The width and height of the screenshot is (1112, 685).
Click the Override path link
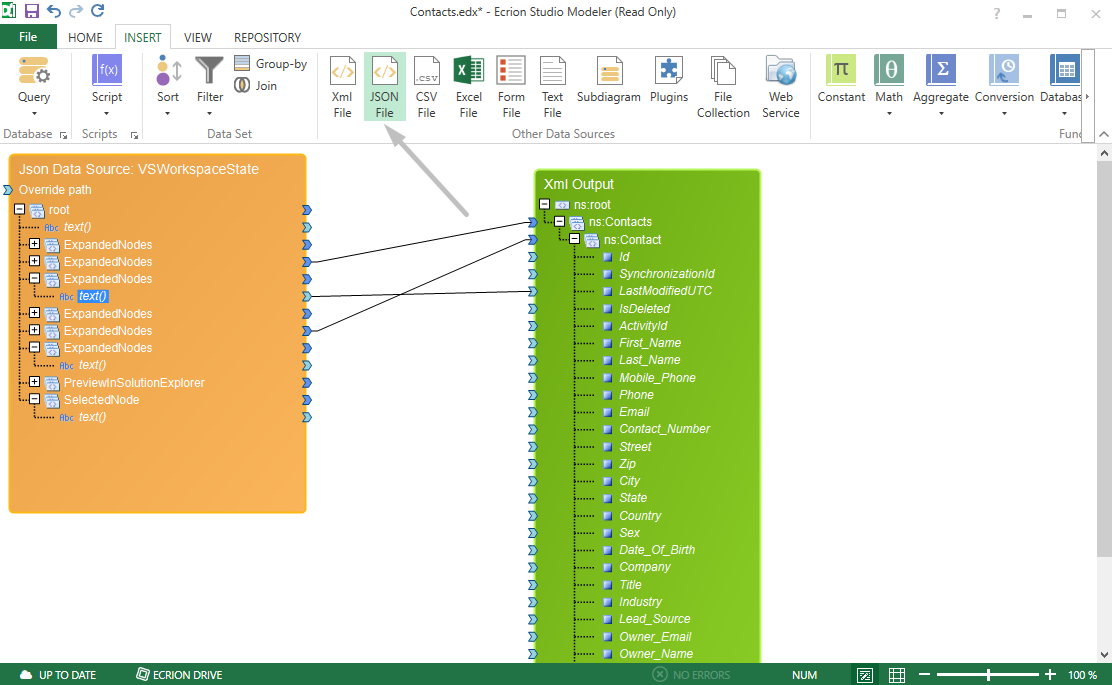54,189
